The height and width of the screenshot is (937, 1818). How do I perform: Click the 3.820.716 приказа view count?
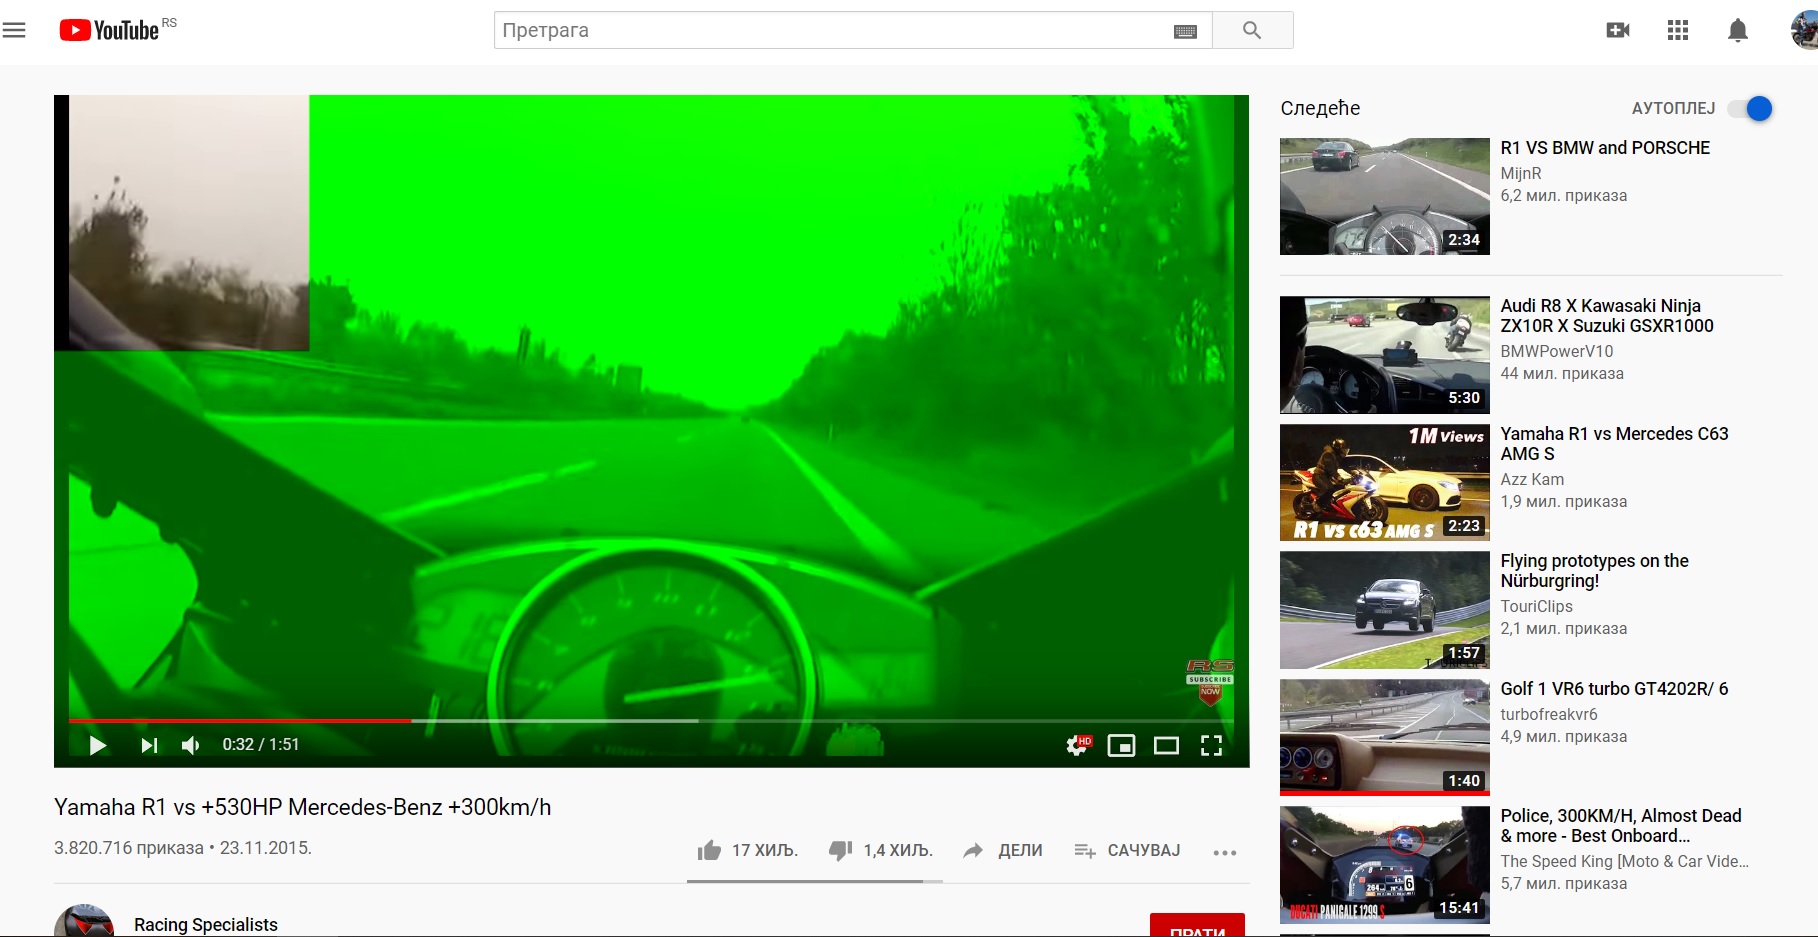point(129,848)
